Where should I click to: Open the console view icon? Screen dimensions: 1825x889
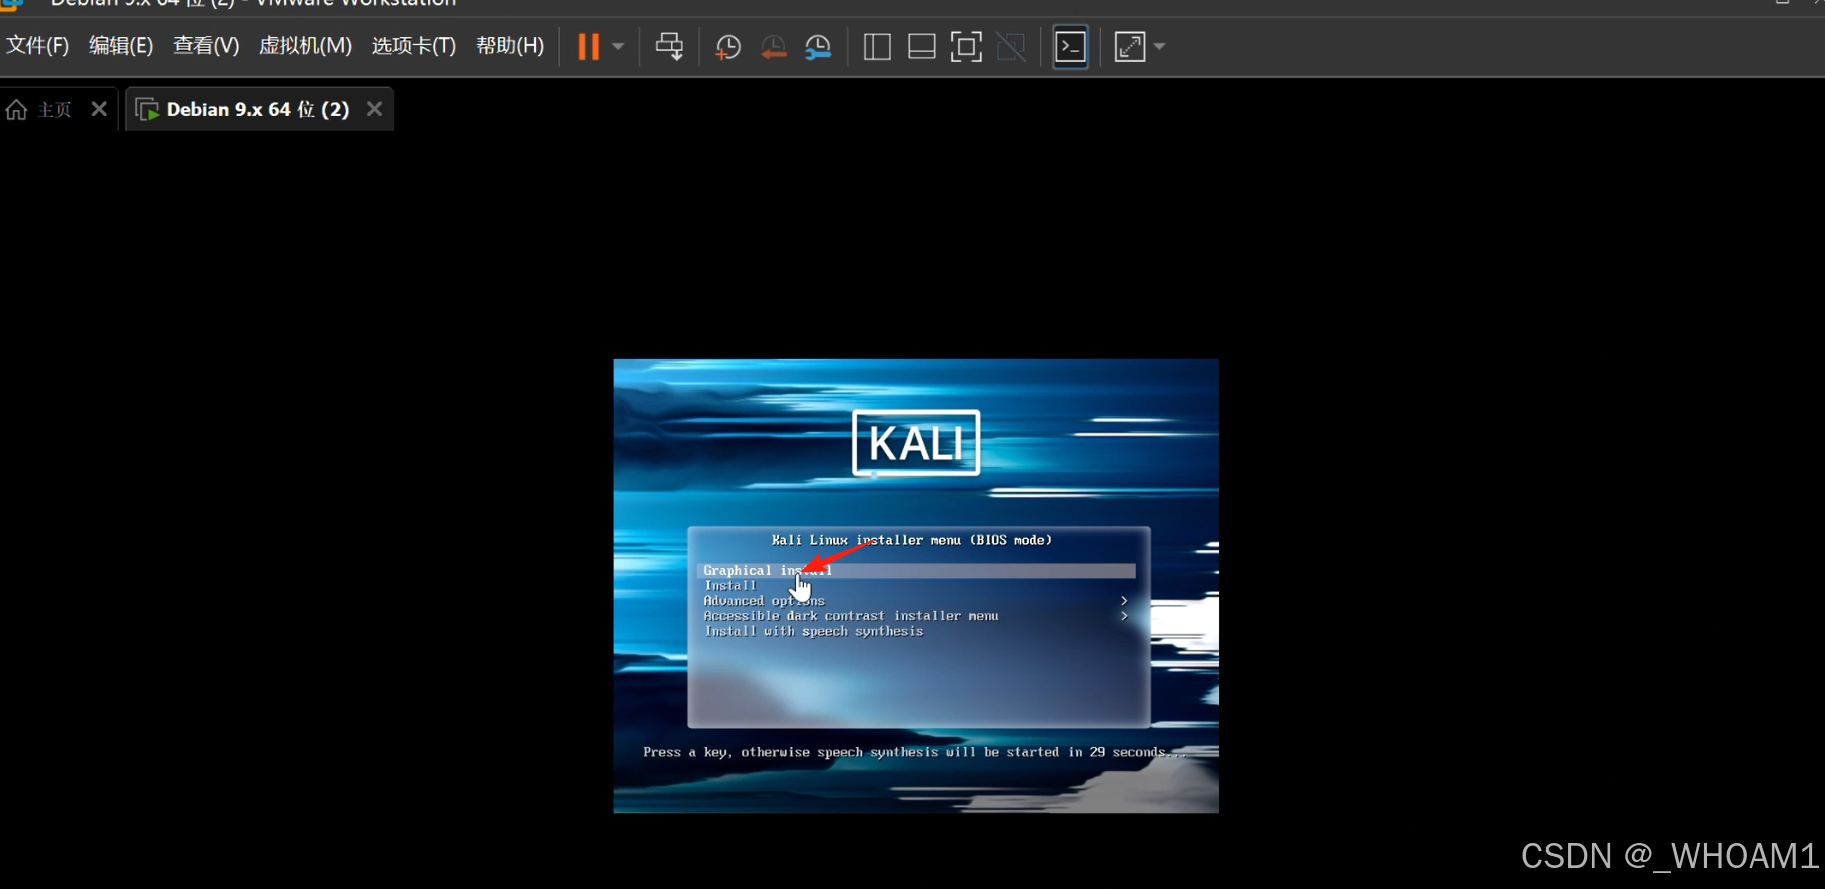[x=1071, y=47]
